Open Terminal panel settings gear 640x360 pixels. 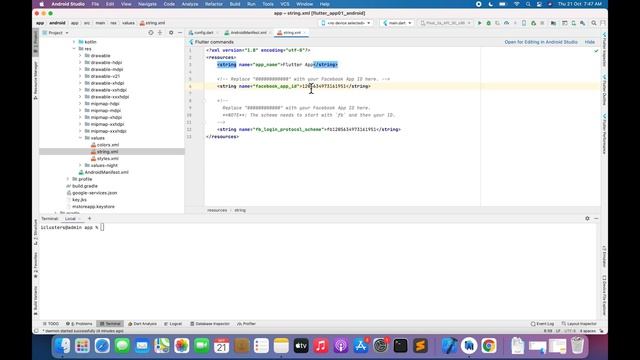point(587,218)
